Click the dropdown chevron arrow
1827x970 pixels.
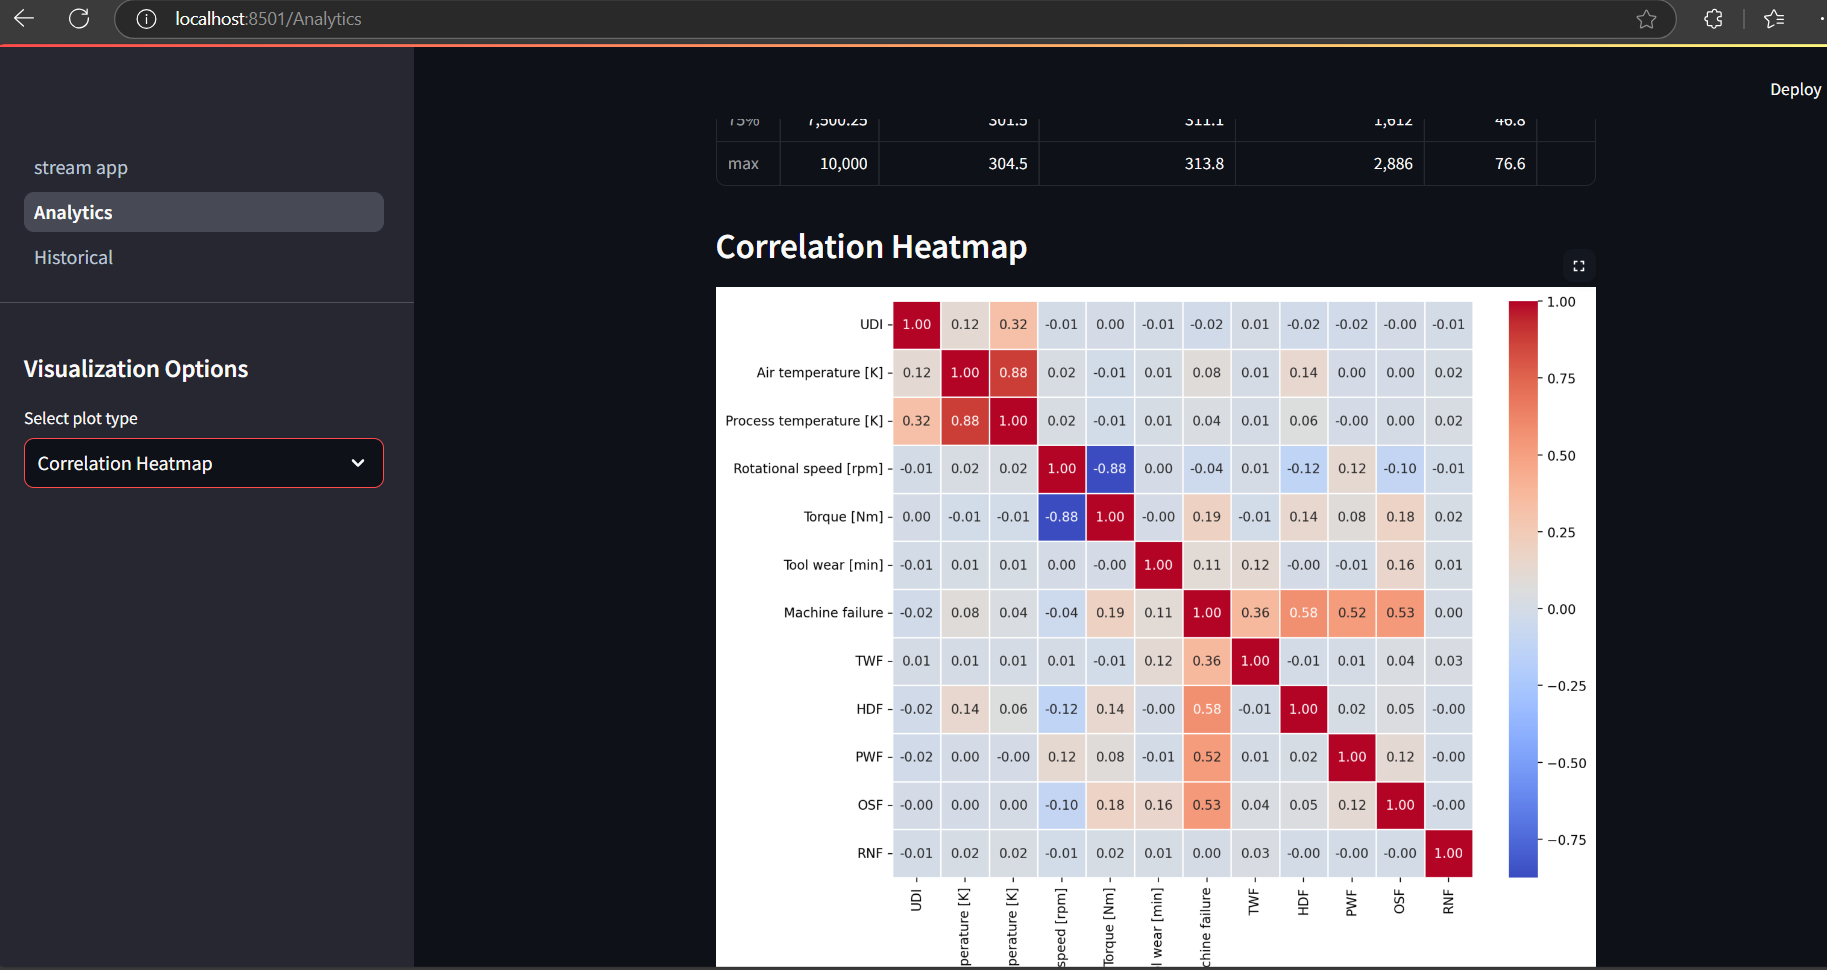click(358, 463)
